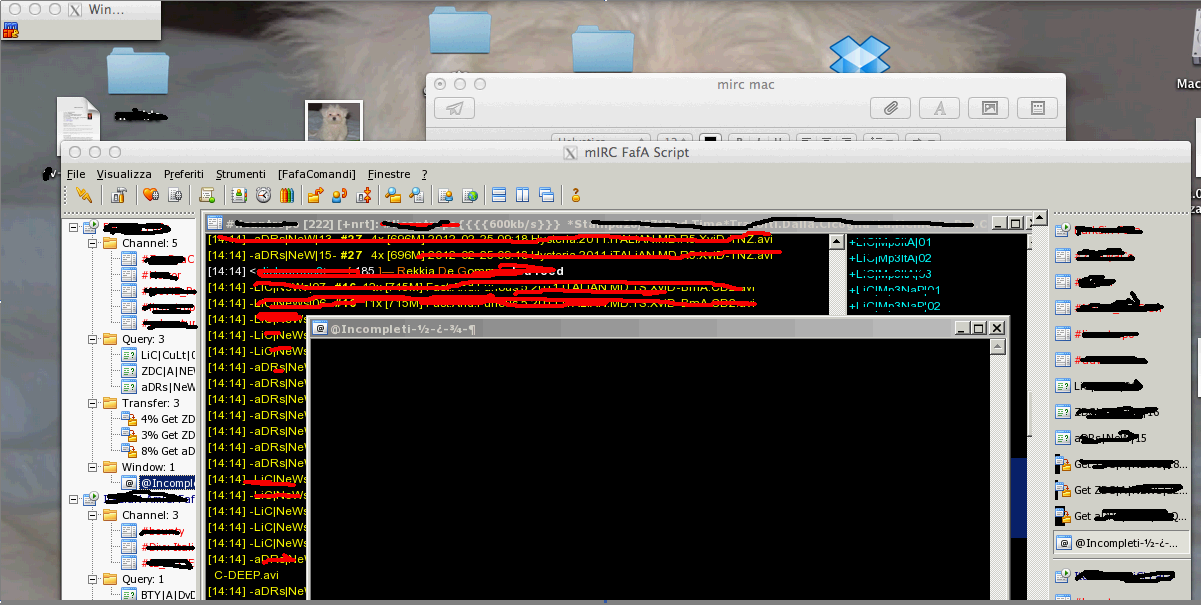
Task: Collapse the "Channel: 5" tree folder
Action: click(93, 243)
